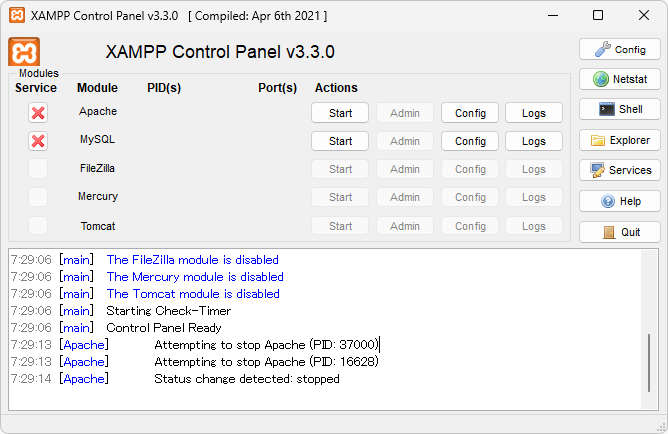The width and height of the screenshot is (668, 434).
Task: Click the XAMPP orange logo icon
Action: (24, 52)
